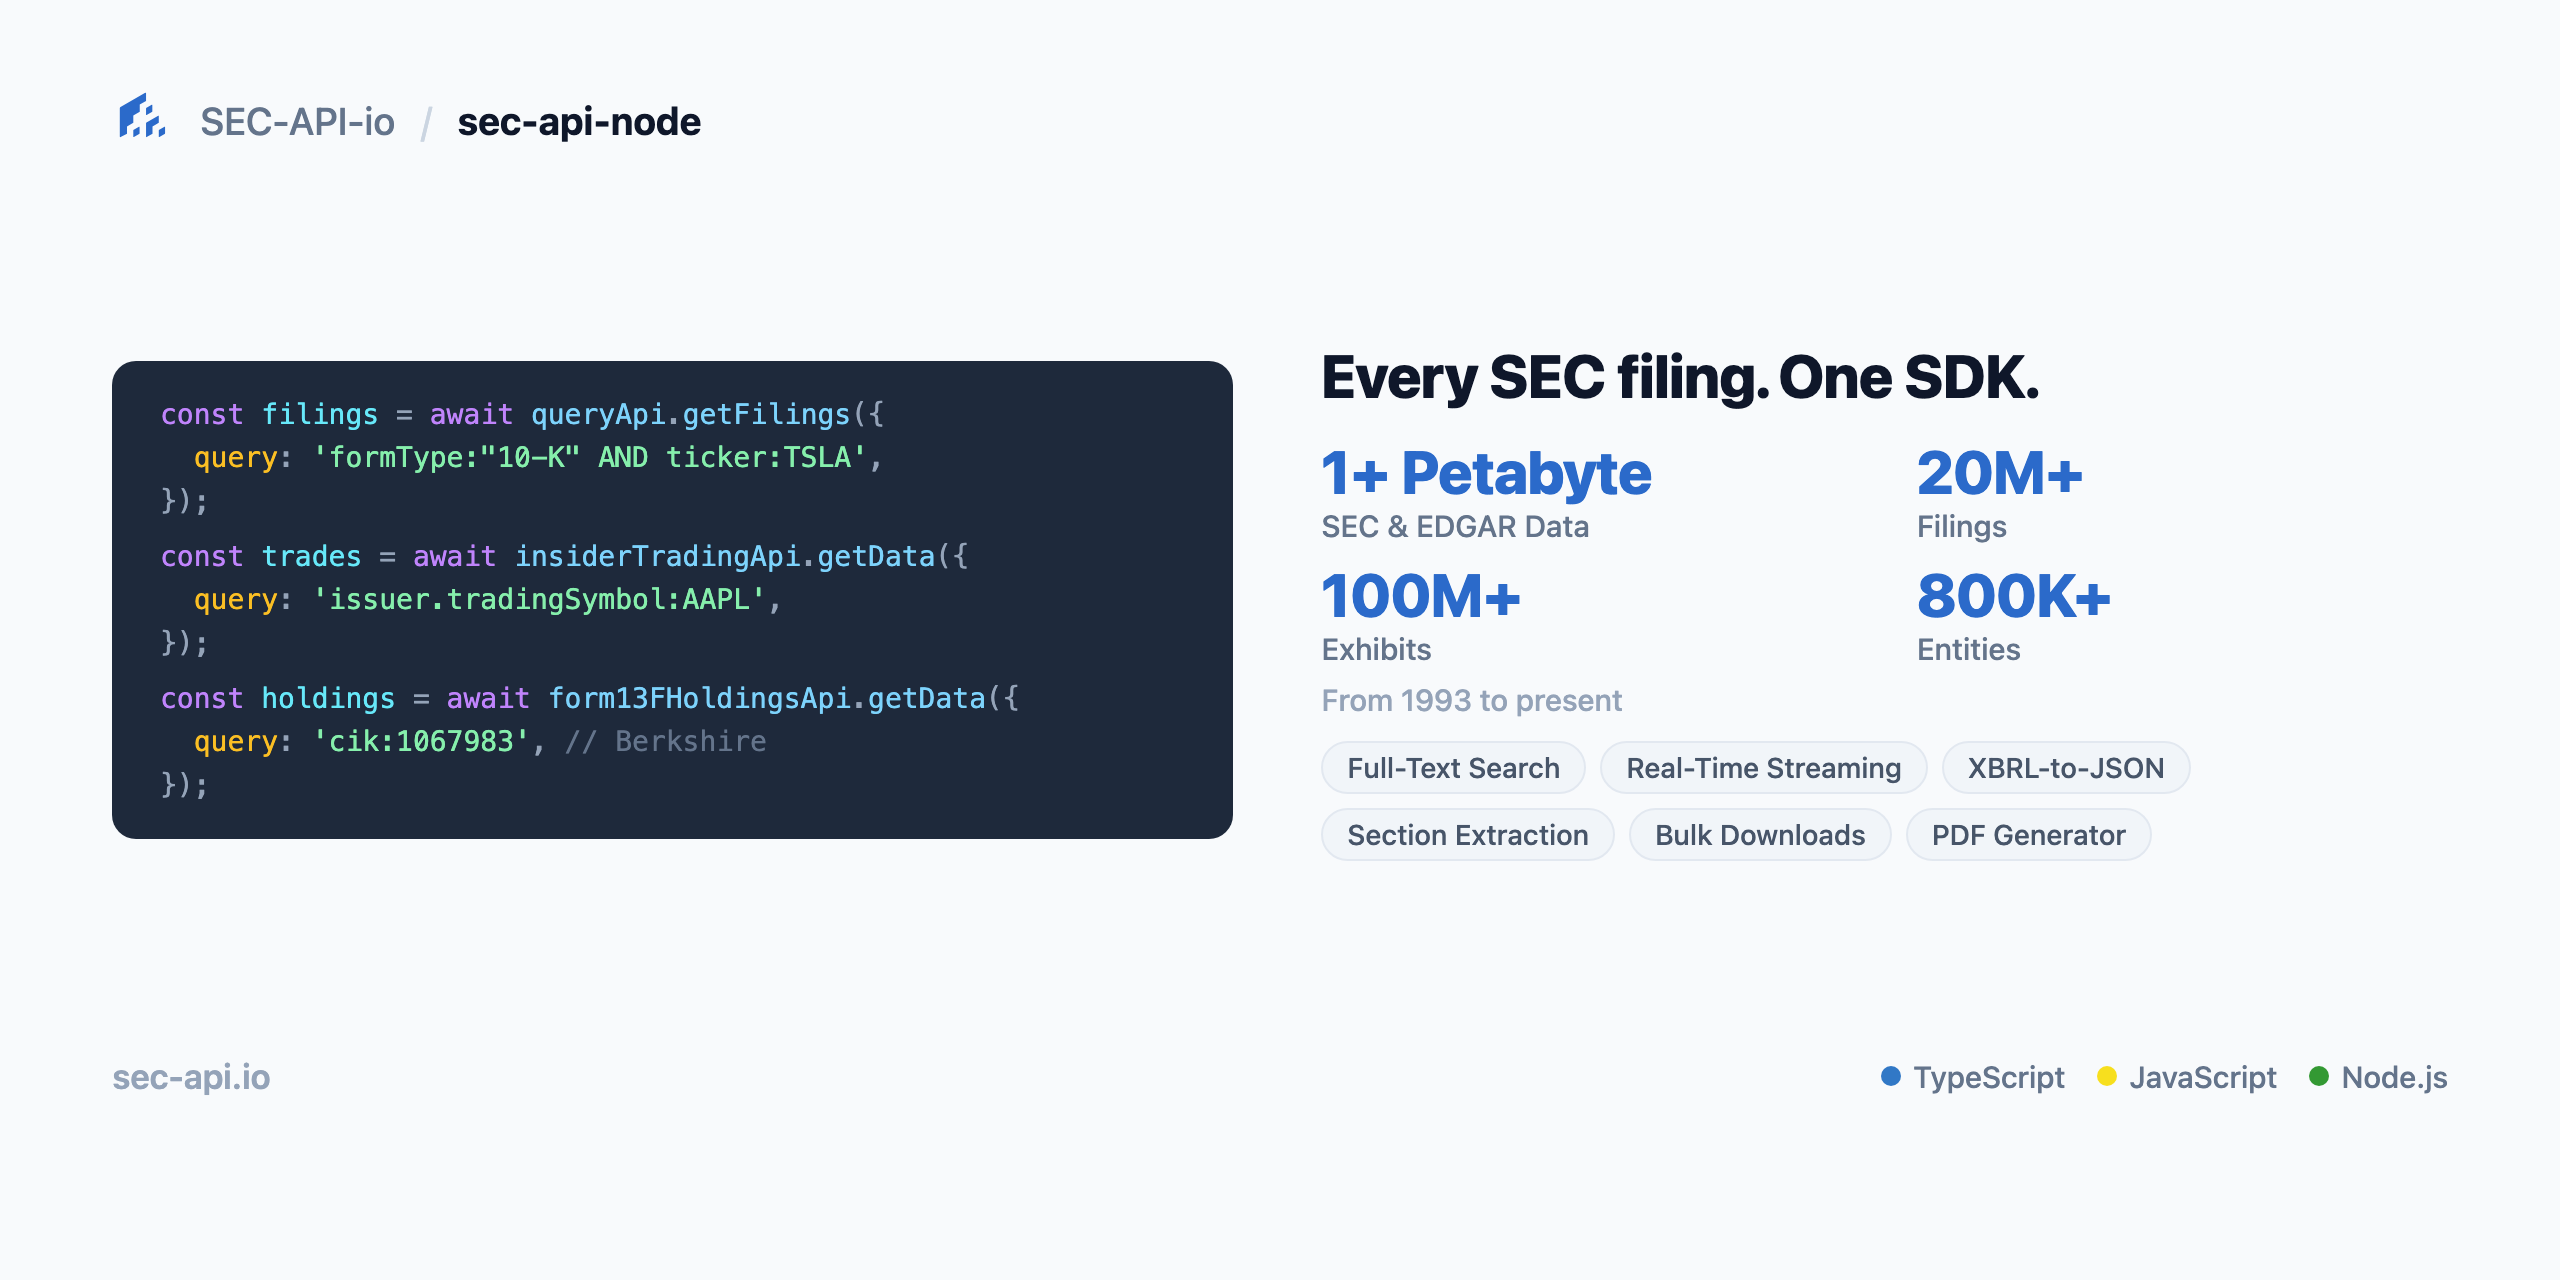Click the SEC-API-io breadcrumb link

297,121
